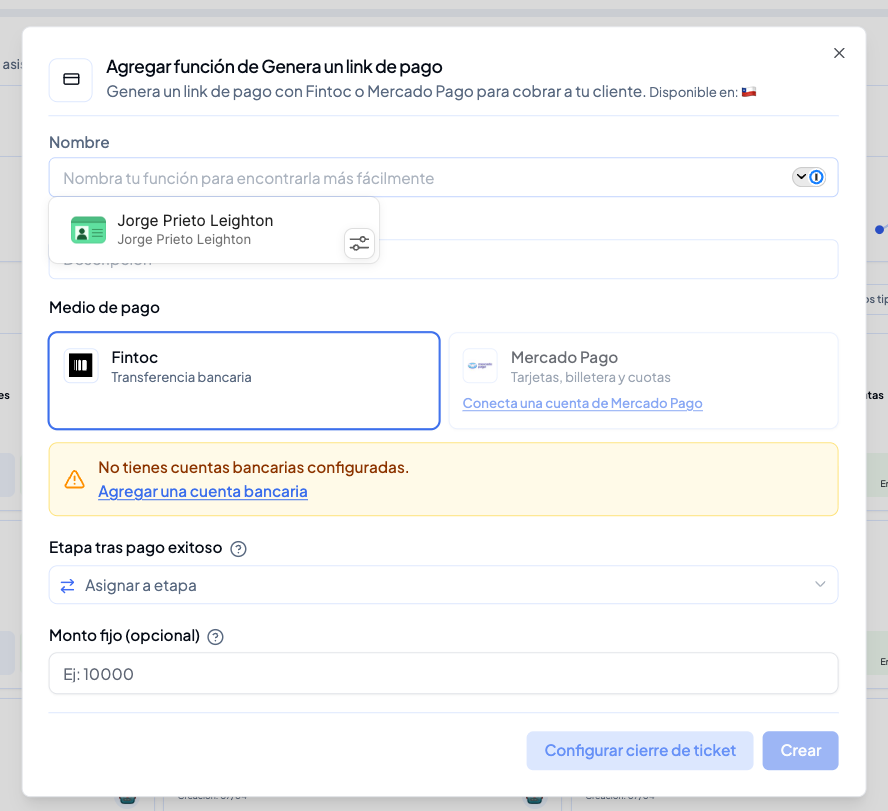Follow Conecta una cuenta de Mercado Pago link
This screenshot has height=811, width=888.
(582, 403)
